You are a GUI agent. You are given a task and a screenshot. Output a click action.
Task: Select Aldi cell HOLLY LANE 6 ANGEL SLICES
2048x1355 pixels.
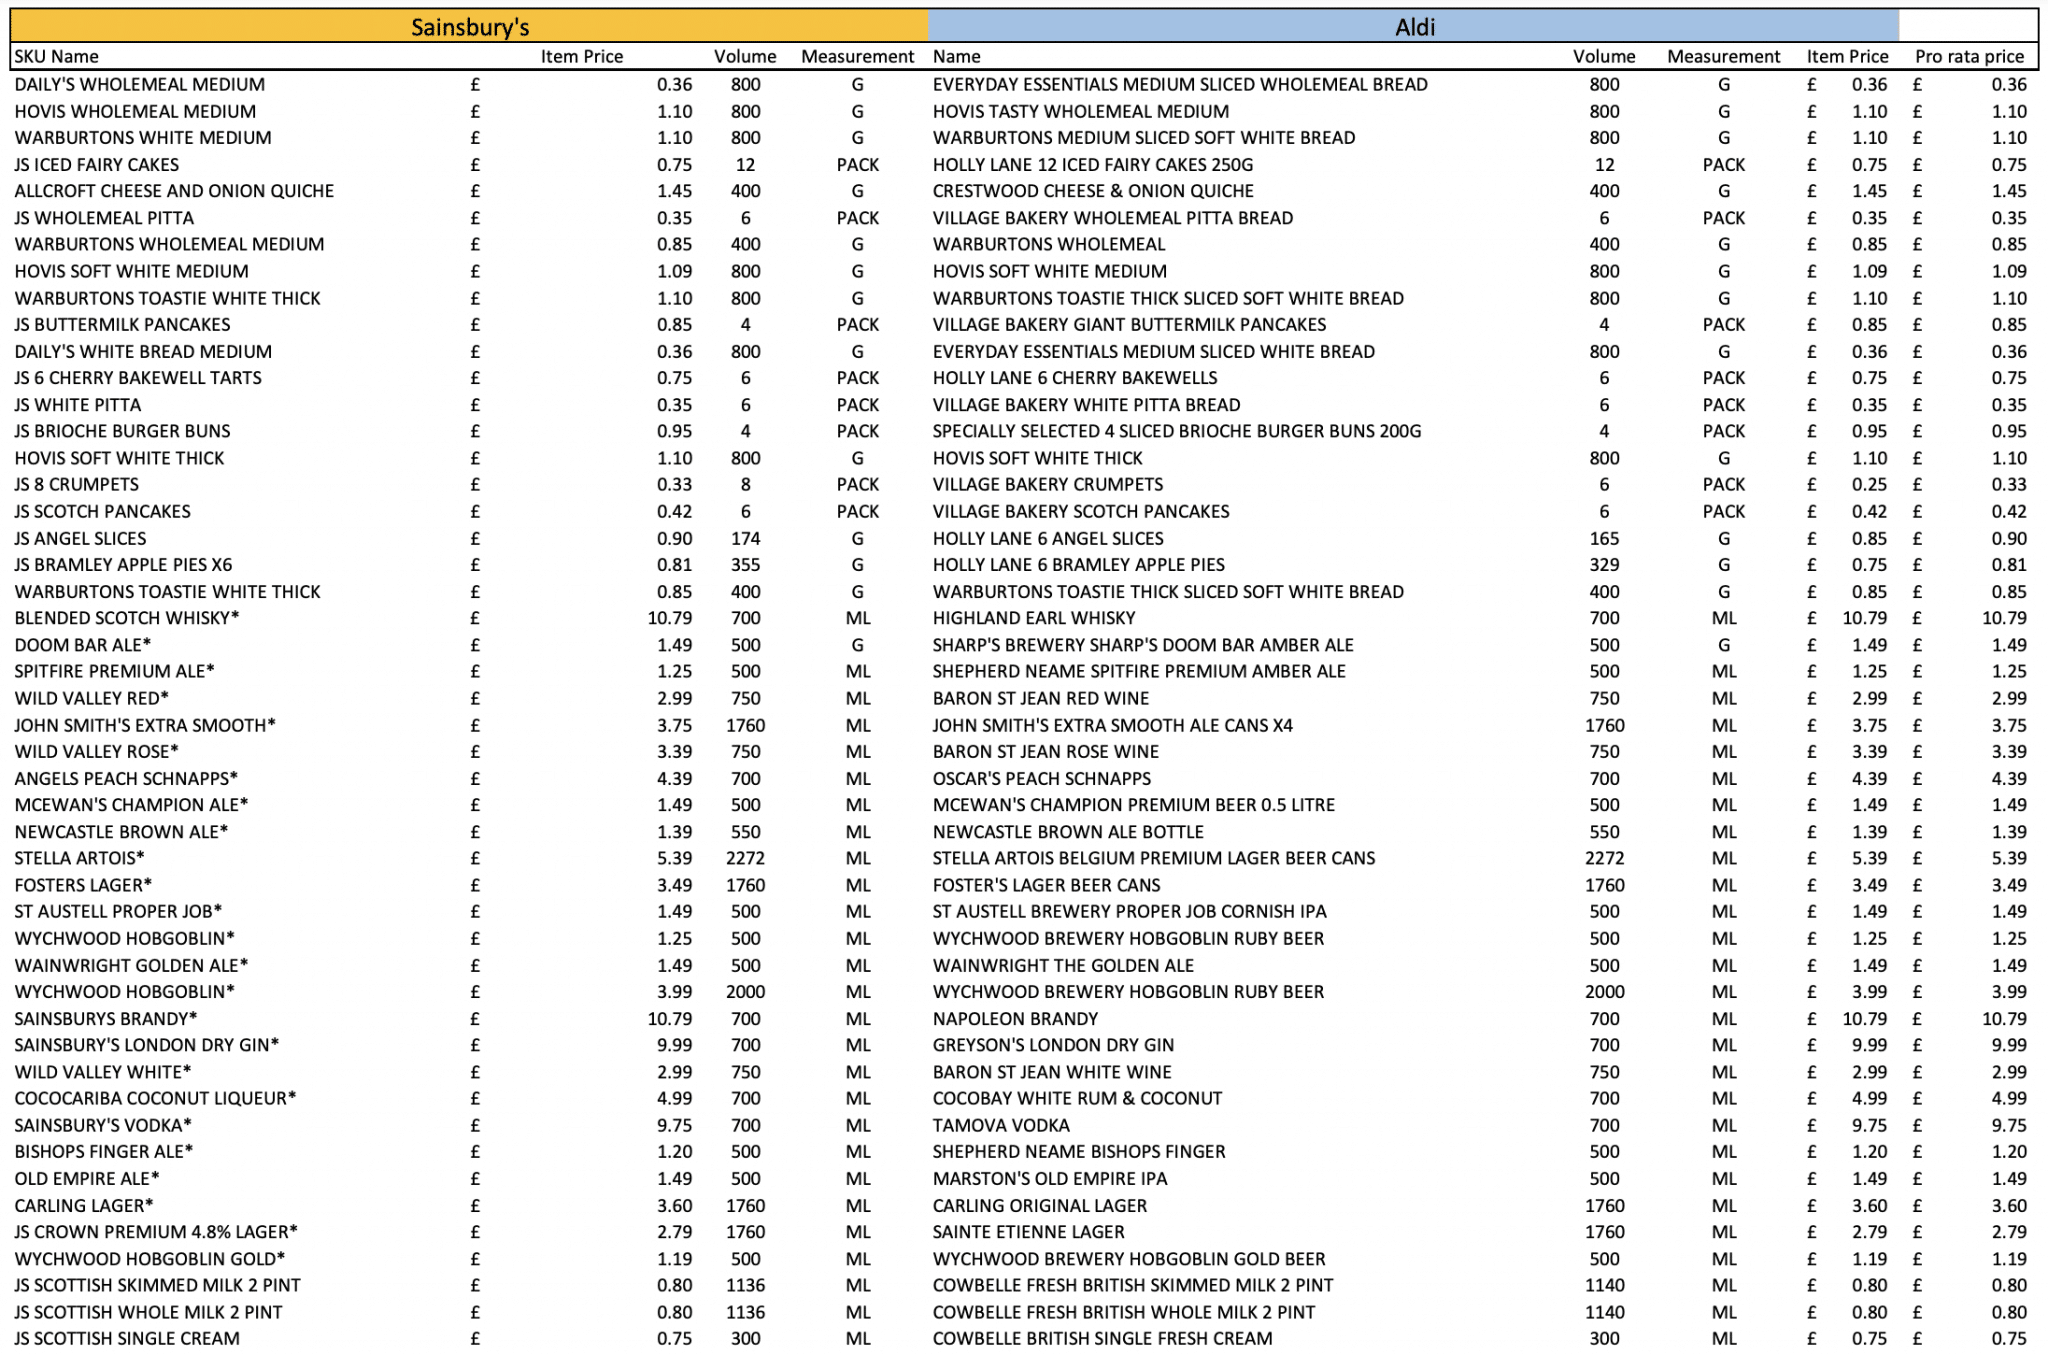(x=1048, y=538)
